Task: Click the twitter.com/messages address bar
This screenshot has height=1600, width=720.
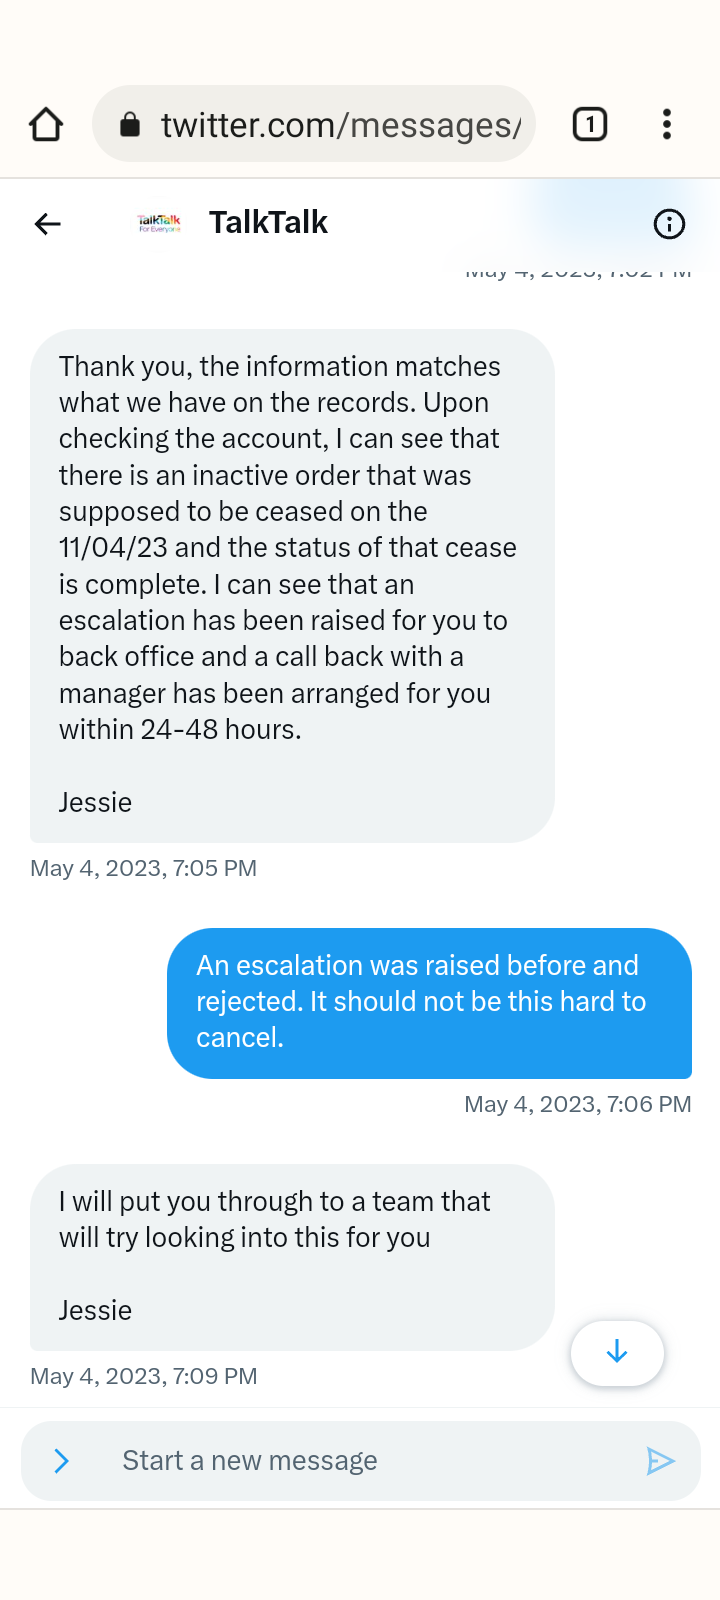Action: click(340, 125)
